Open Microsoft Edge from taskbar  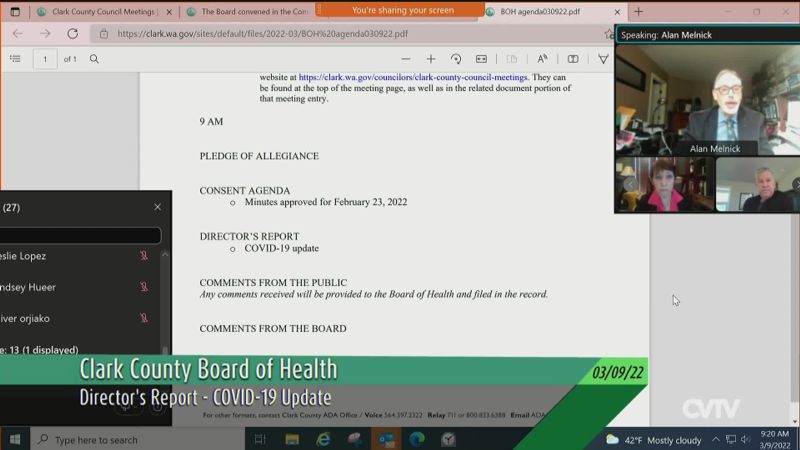pyautogui.click(x=417, y=439)
